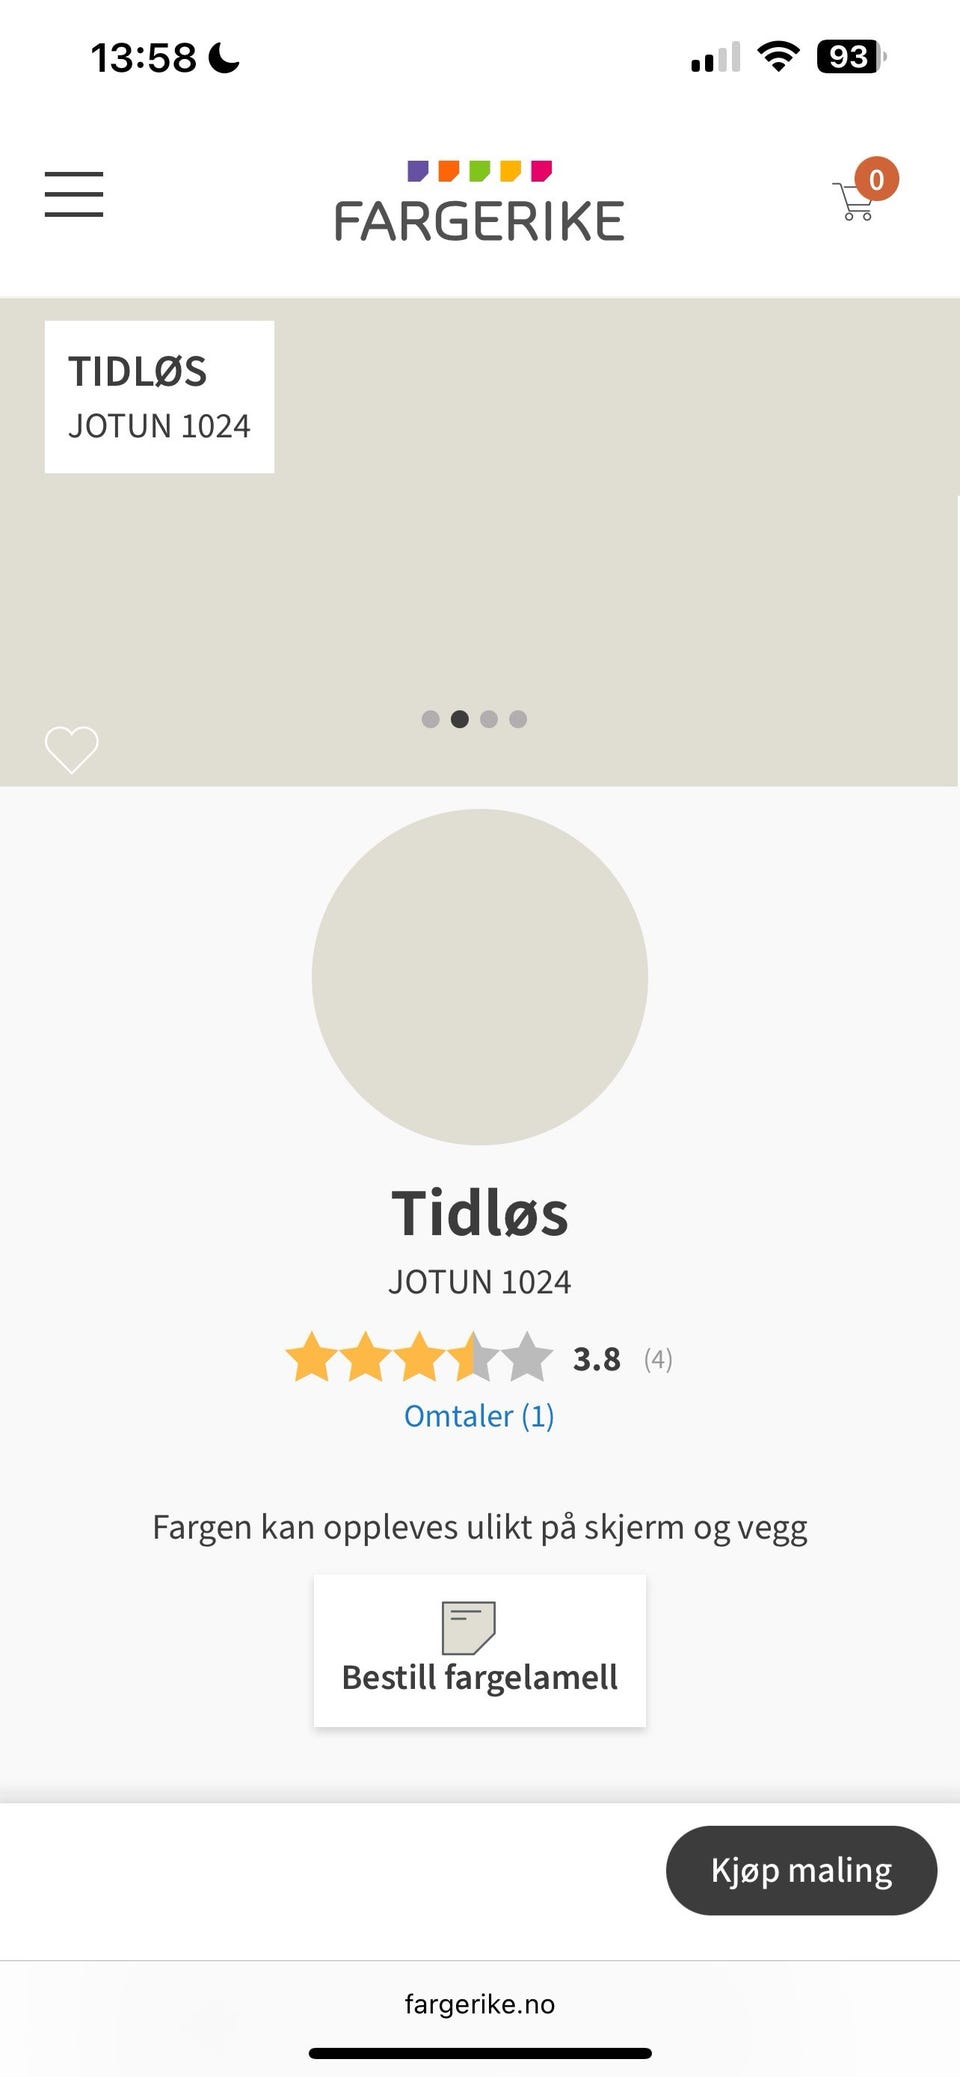960x2077 pixels.
Task: Select the third carousel dot
Action: coord(489,719)
